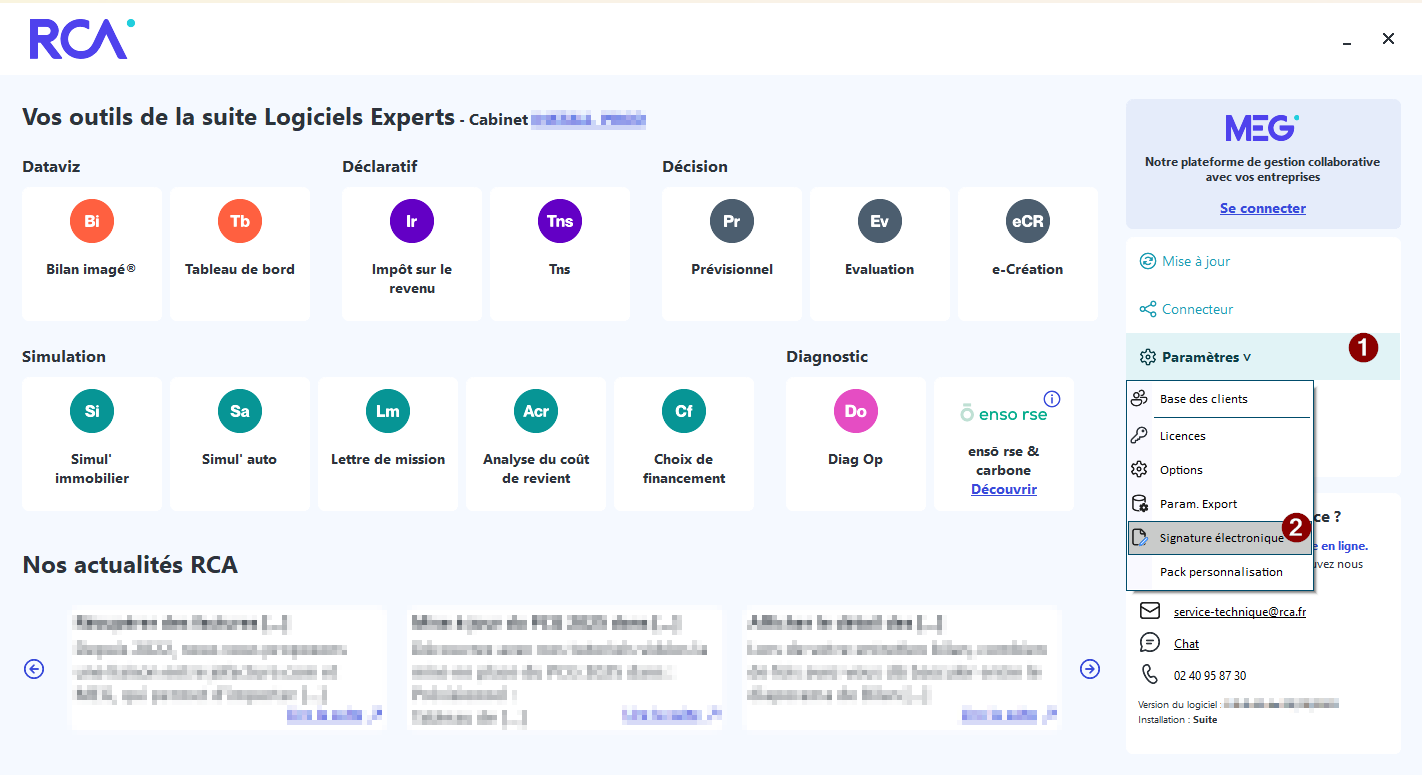Click the first blurred news card
Viewport: 1422px width, 775px height.
pyautogui.click(x=228, y=668)
